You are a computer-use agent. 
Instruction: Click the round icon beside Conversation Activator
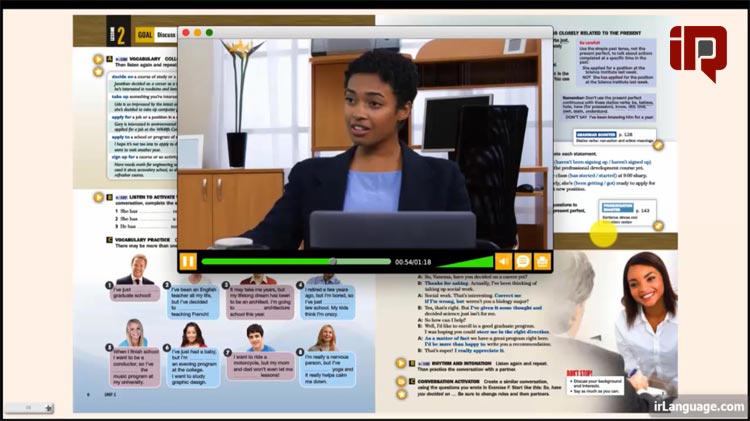click(401, 382)
